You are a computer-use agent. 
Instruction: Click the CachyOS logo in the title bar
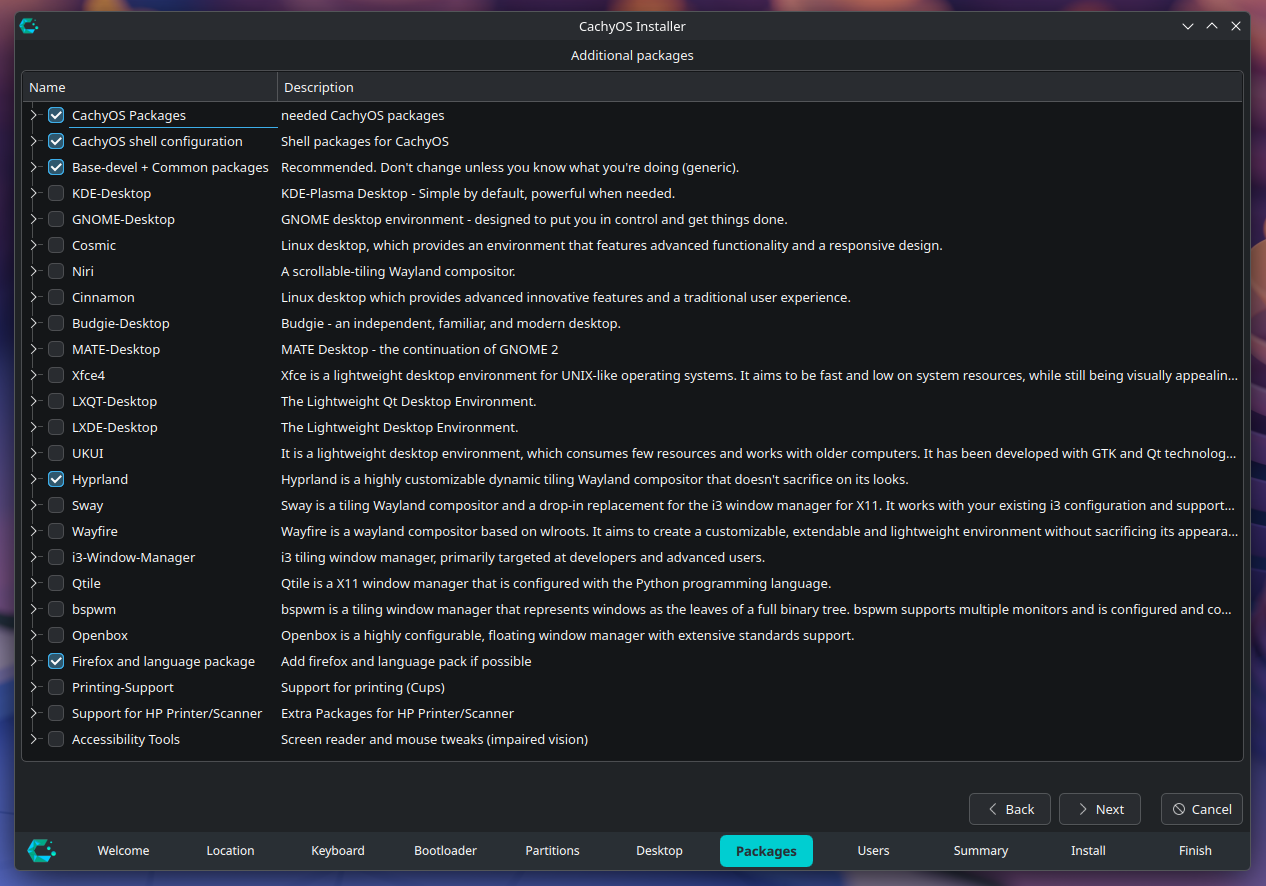click(29, 26)
